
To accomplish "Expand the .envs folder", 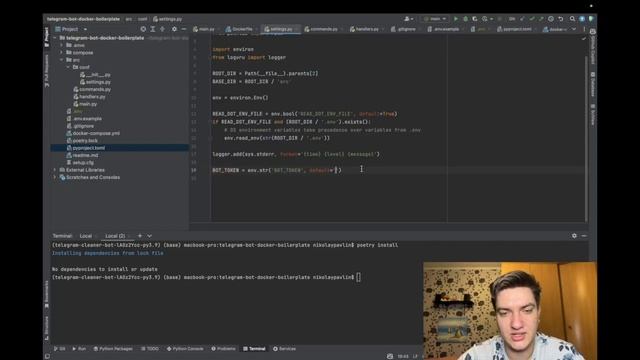I will pyautogui.click(x=62, y=45).
